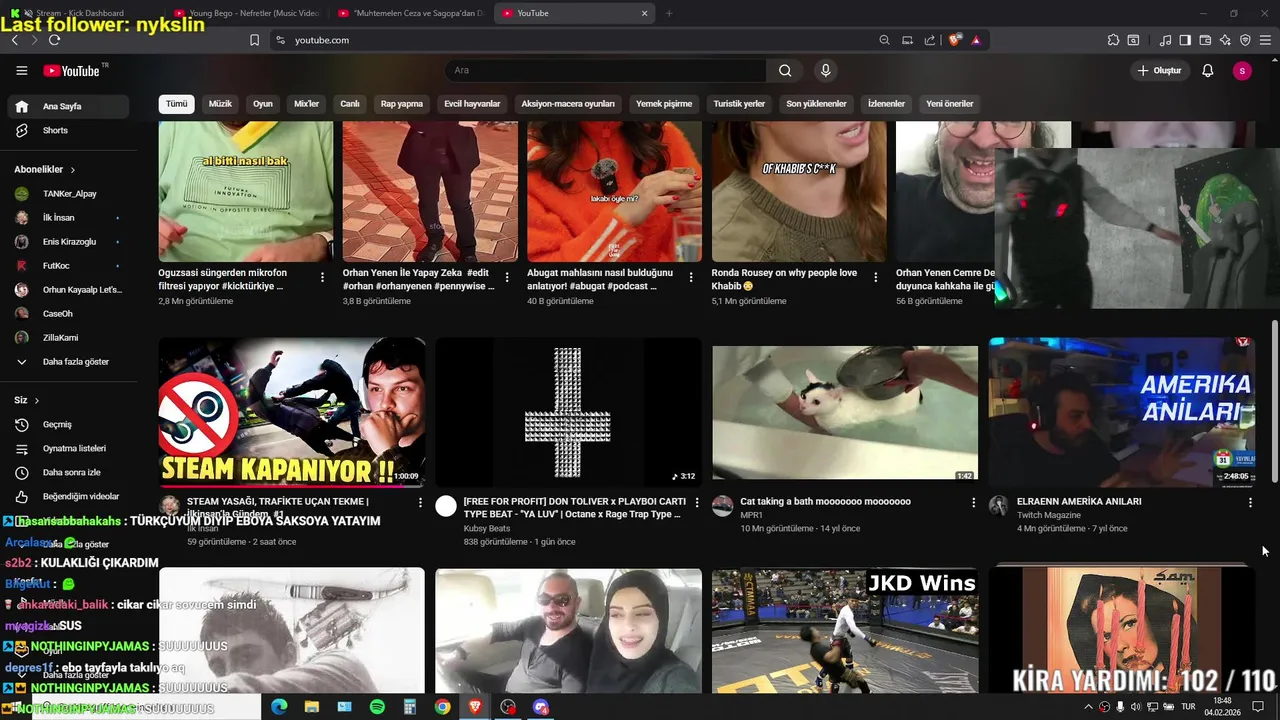Expand Daha fazla göster under subscriptions

66,362
